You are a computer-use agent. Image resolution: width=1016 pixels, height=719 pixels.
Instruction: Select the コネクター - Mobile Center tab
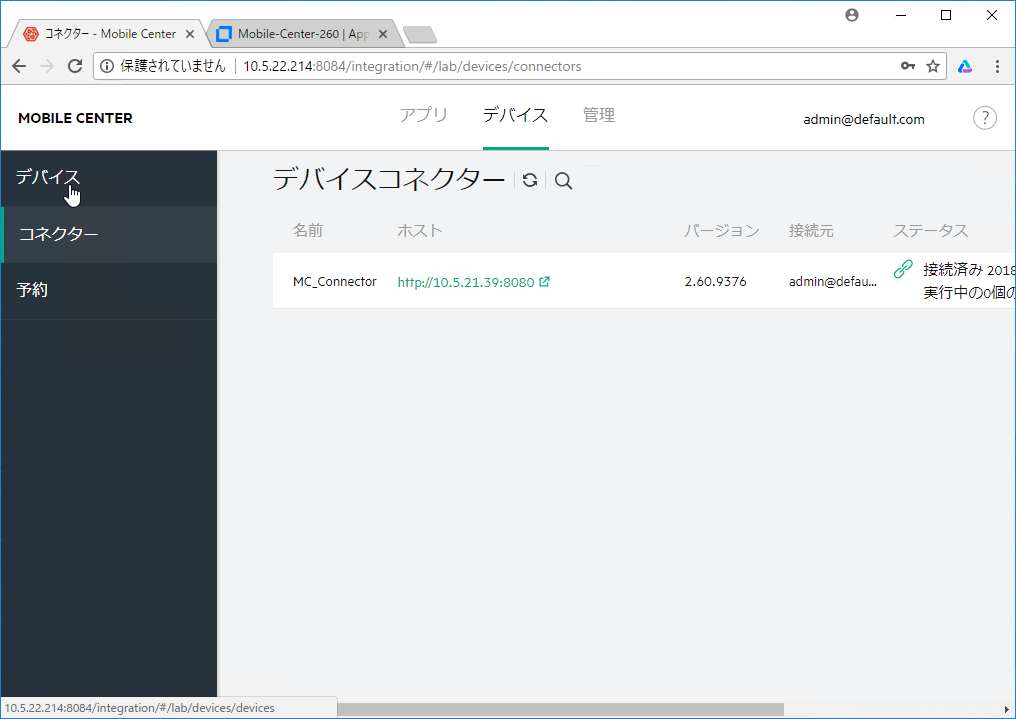coord(109,34)
